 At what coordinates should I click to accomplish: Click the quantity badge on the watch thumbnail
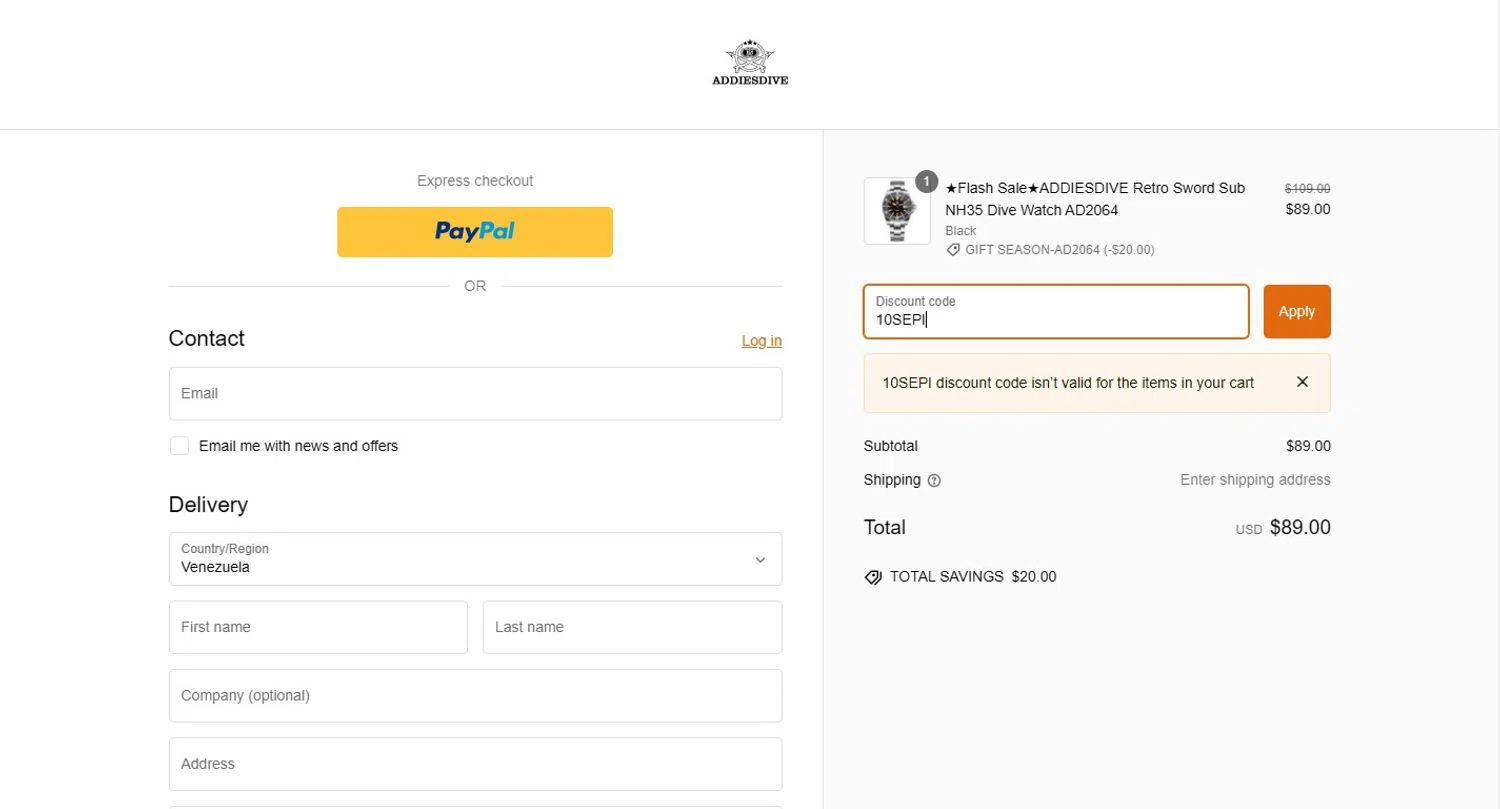[x=926, y=181]
